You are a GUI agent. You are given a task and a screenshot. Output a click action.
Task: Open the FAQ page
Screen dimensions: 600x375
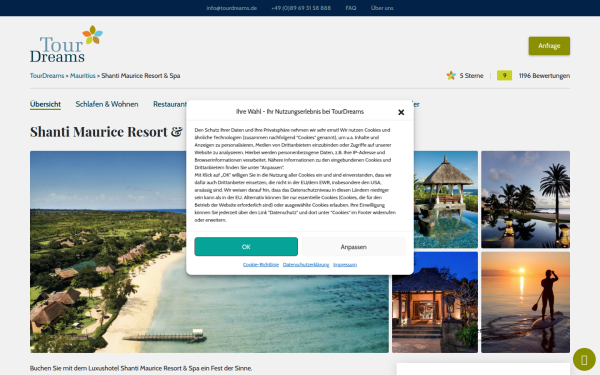(351, 8)
